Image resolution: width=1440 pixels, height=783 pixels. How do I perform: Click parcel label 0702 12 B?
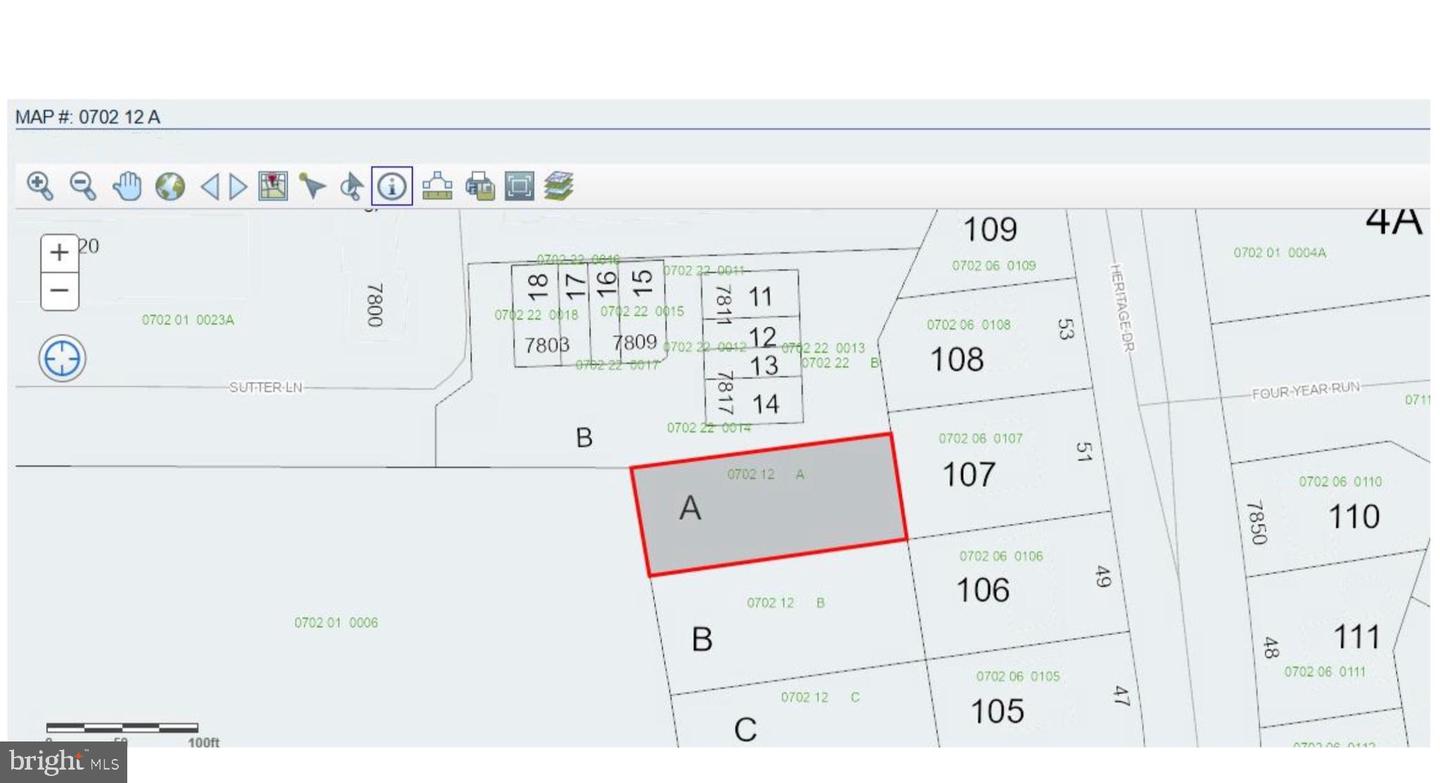(x=786, y=603)
